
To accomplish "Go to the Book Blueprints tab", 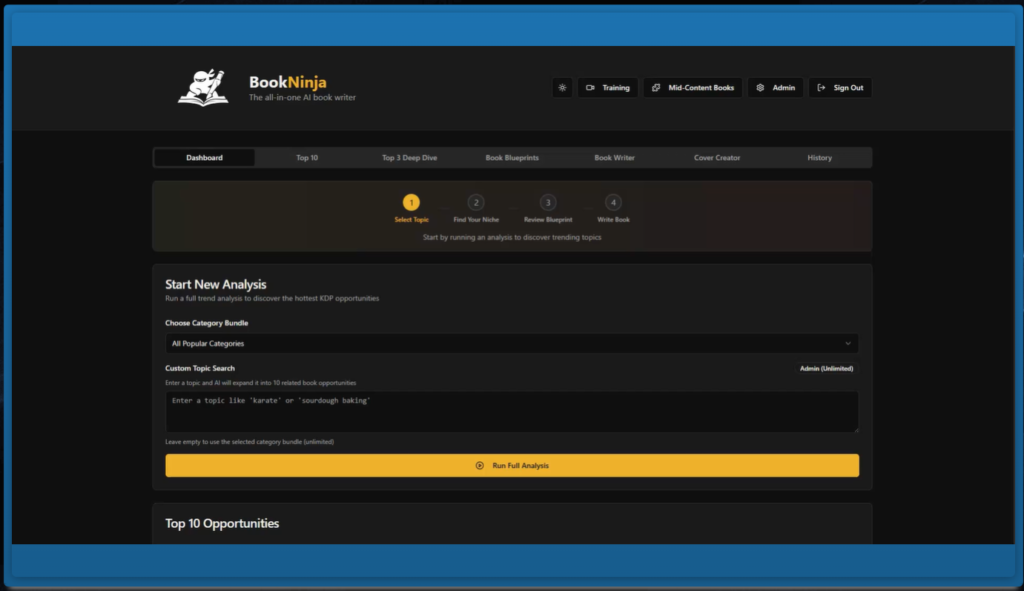I will 512,158.
